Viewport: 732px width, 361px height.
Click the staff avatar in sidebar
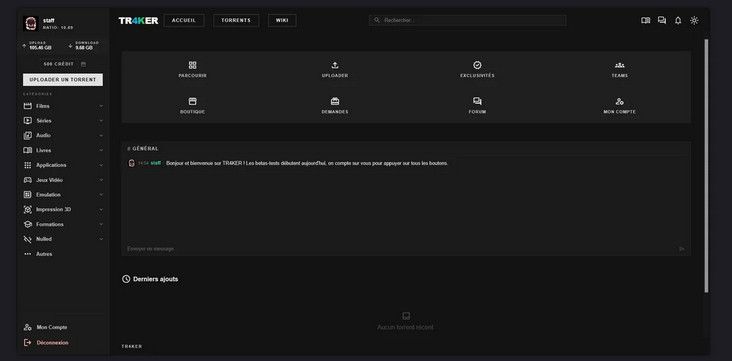coord(30,23)
